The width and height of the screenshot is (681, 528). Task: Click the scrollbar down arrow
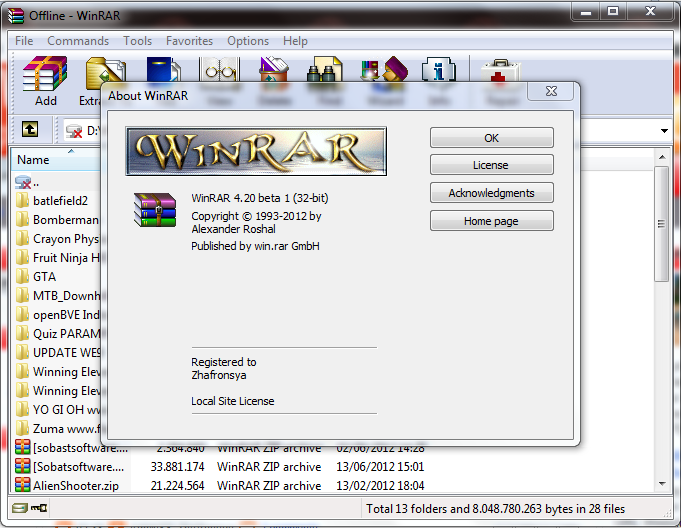click(x=662, y=484)
